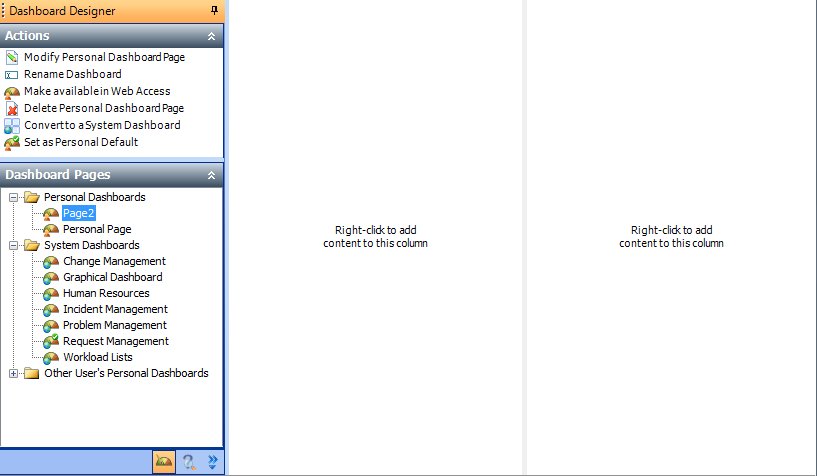The width and height of the screenshot is (817, 476).
Task: Click the Request Management default dashboard icon
Action: click(51, 341)
